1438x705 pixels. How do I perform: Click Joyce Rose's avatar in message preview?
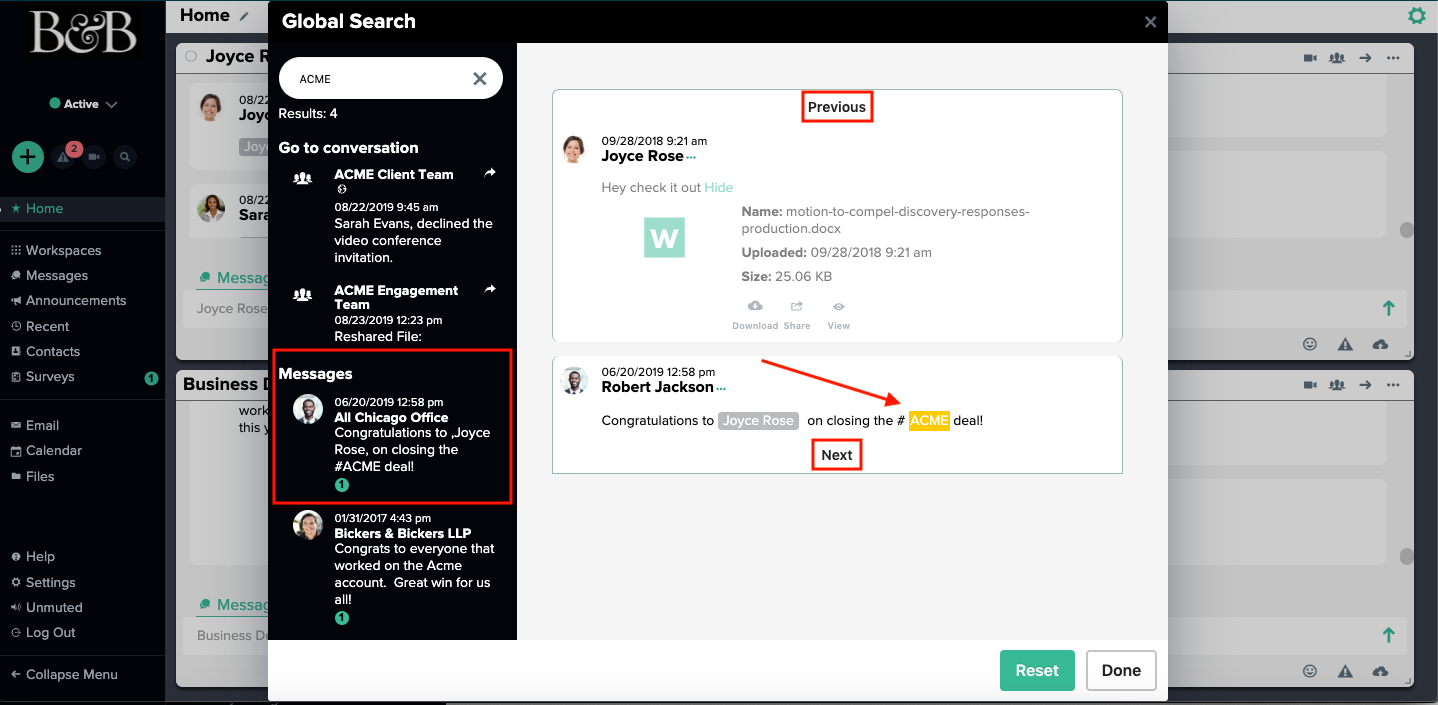574,149
